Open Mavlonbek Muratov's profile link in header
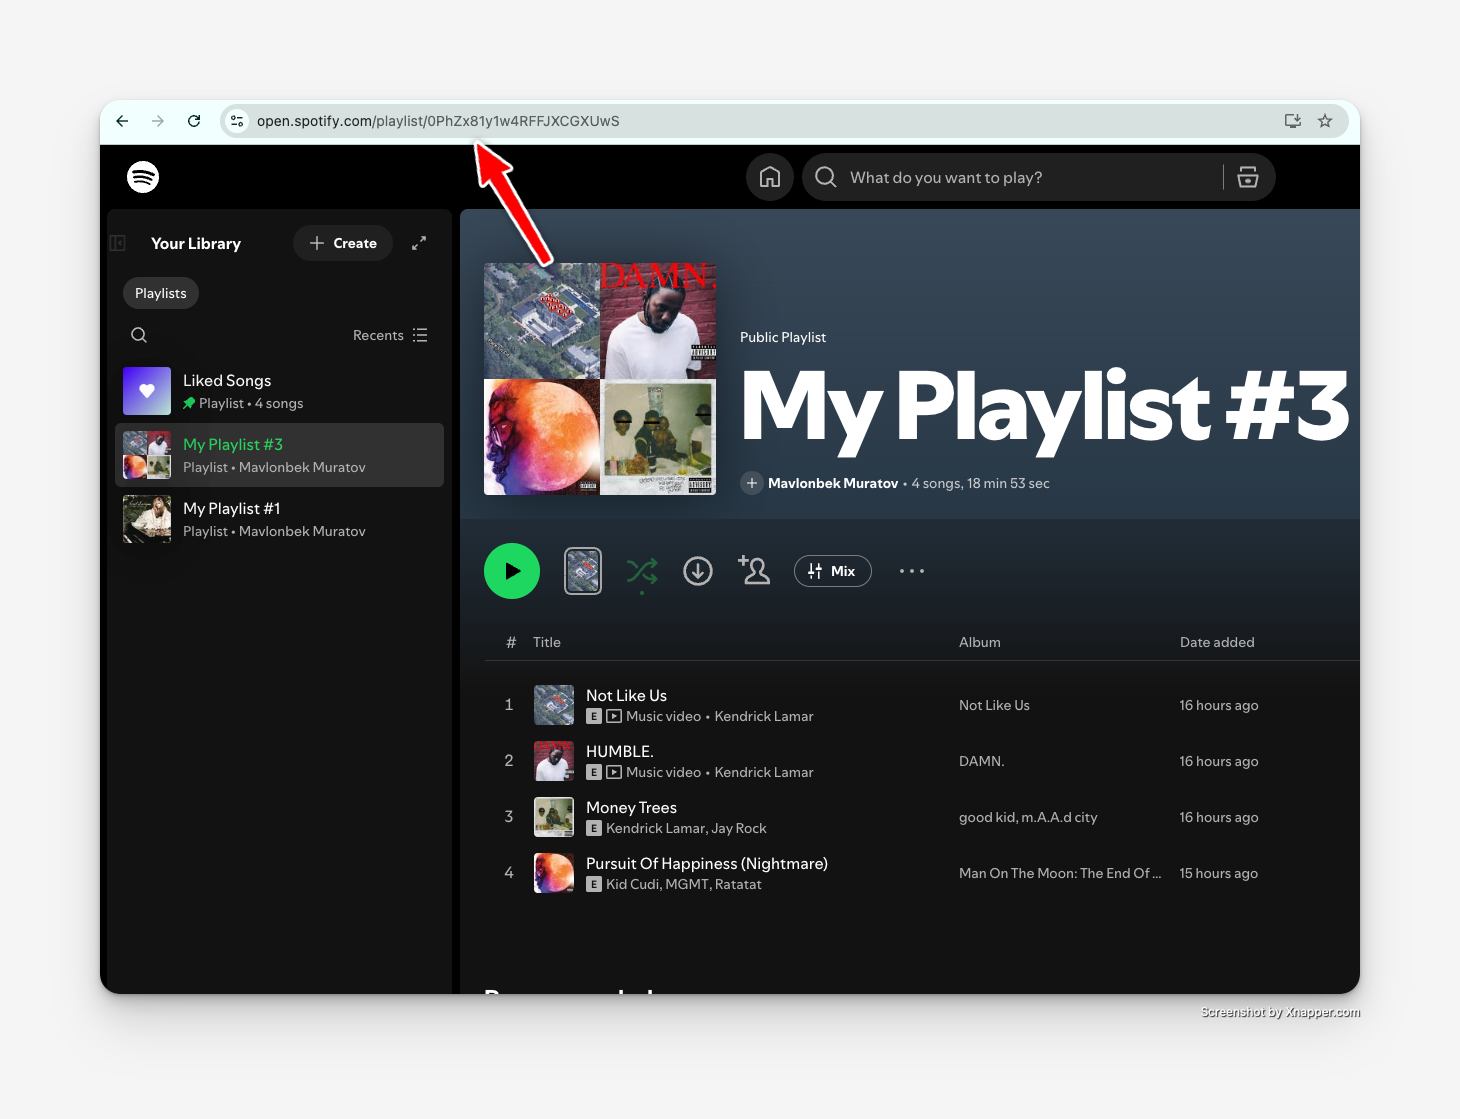The width and height of the screenshot is (1460, 1119). [833, 483]
